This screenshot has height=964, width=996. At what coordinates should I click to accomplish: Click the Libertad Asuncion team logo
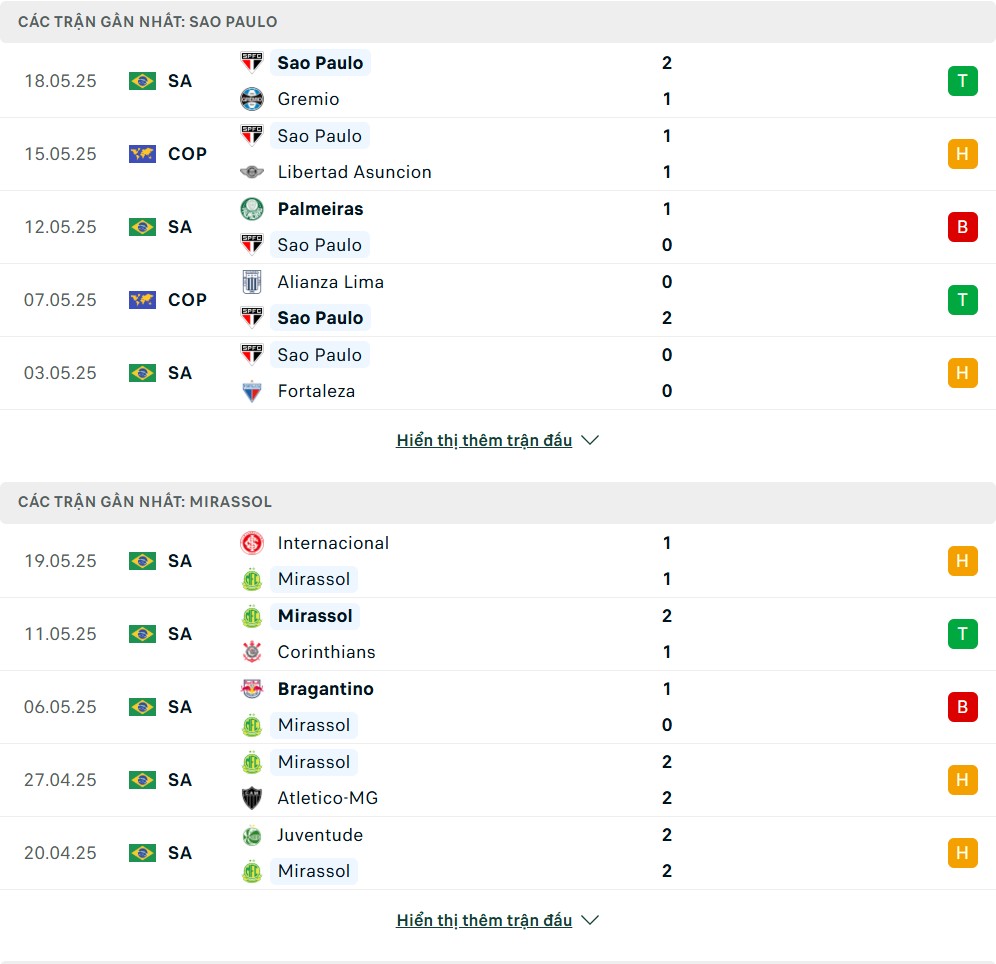252,172
